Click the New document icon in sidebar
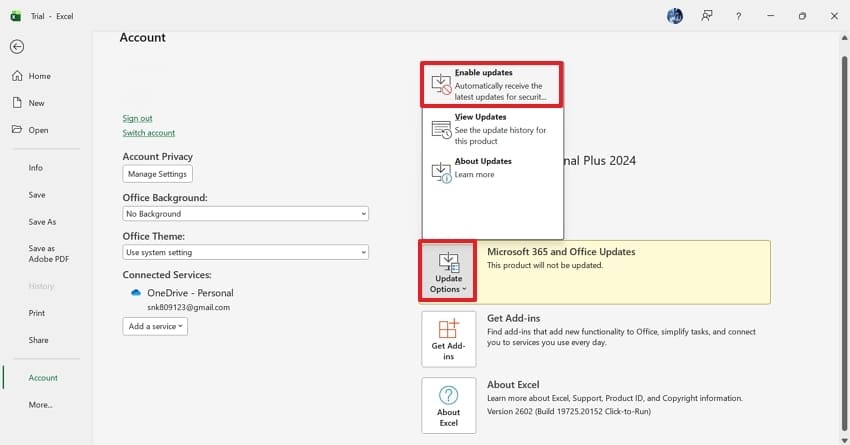This screenshot has height=445, width=850. click(x=17, y=103)
